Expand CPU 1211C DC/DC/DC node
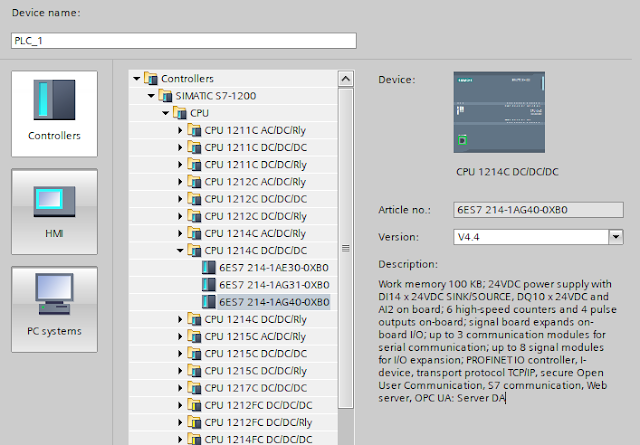The width and height of the screenshot is (640, 445). 180,147
